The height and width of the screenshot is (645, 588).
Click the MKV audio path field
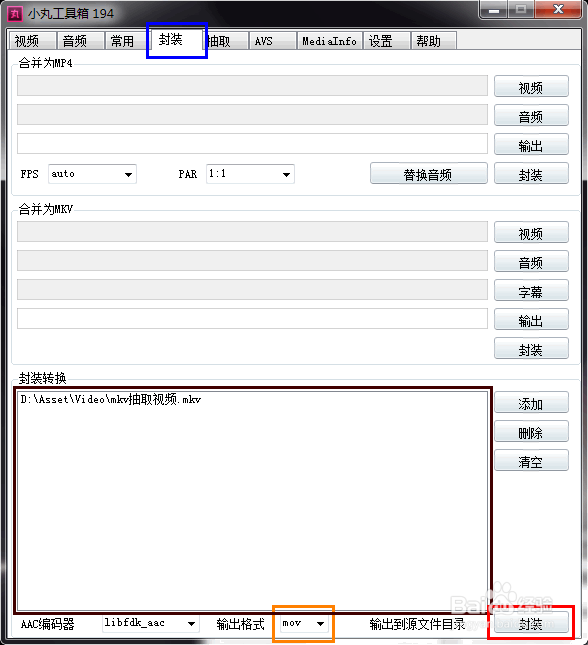coord(252,261)
